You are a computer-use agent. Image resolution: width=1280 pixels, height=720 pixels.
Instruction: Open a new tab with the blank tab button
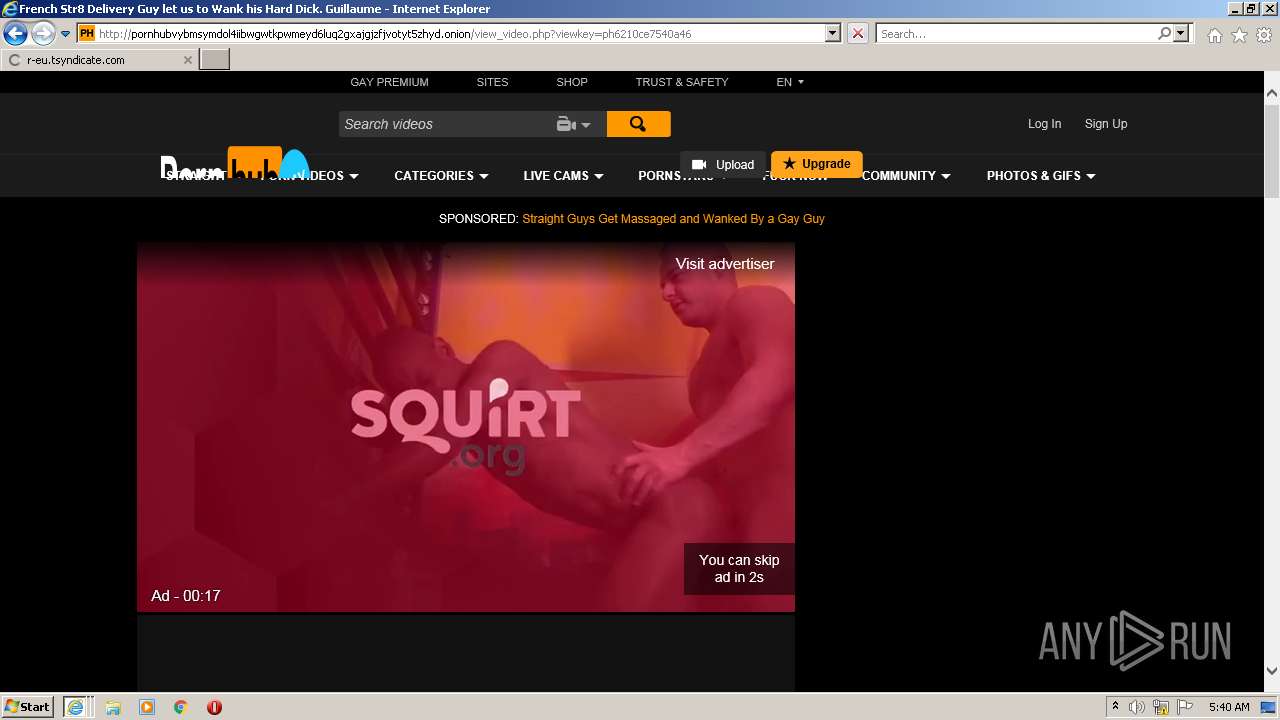215,60
